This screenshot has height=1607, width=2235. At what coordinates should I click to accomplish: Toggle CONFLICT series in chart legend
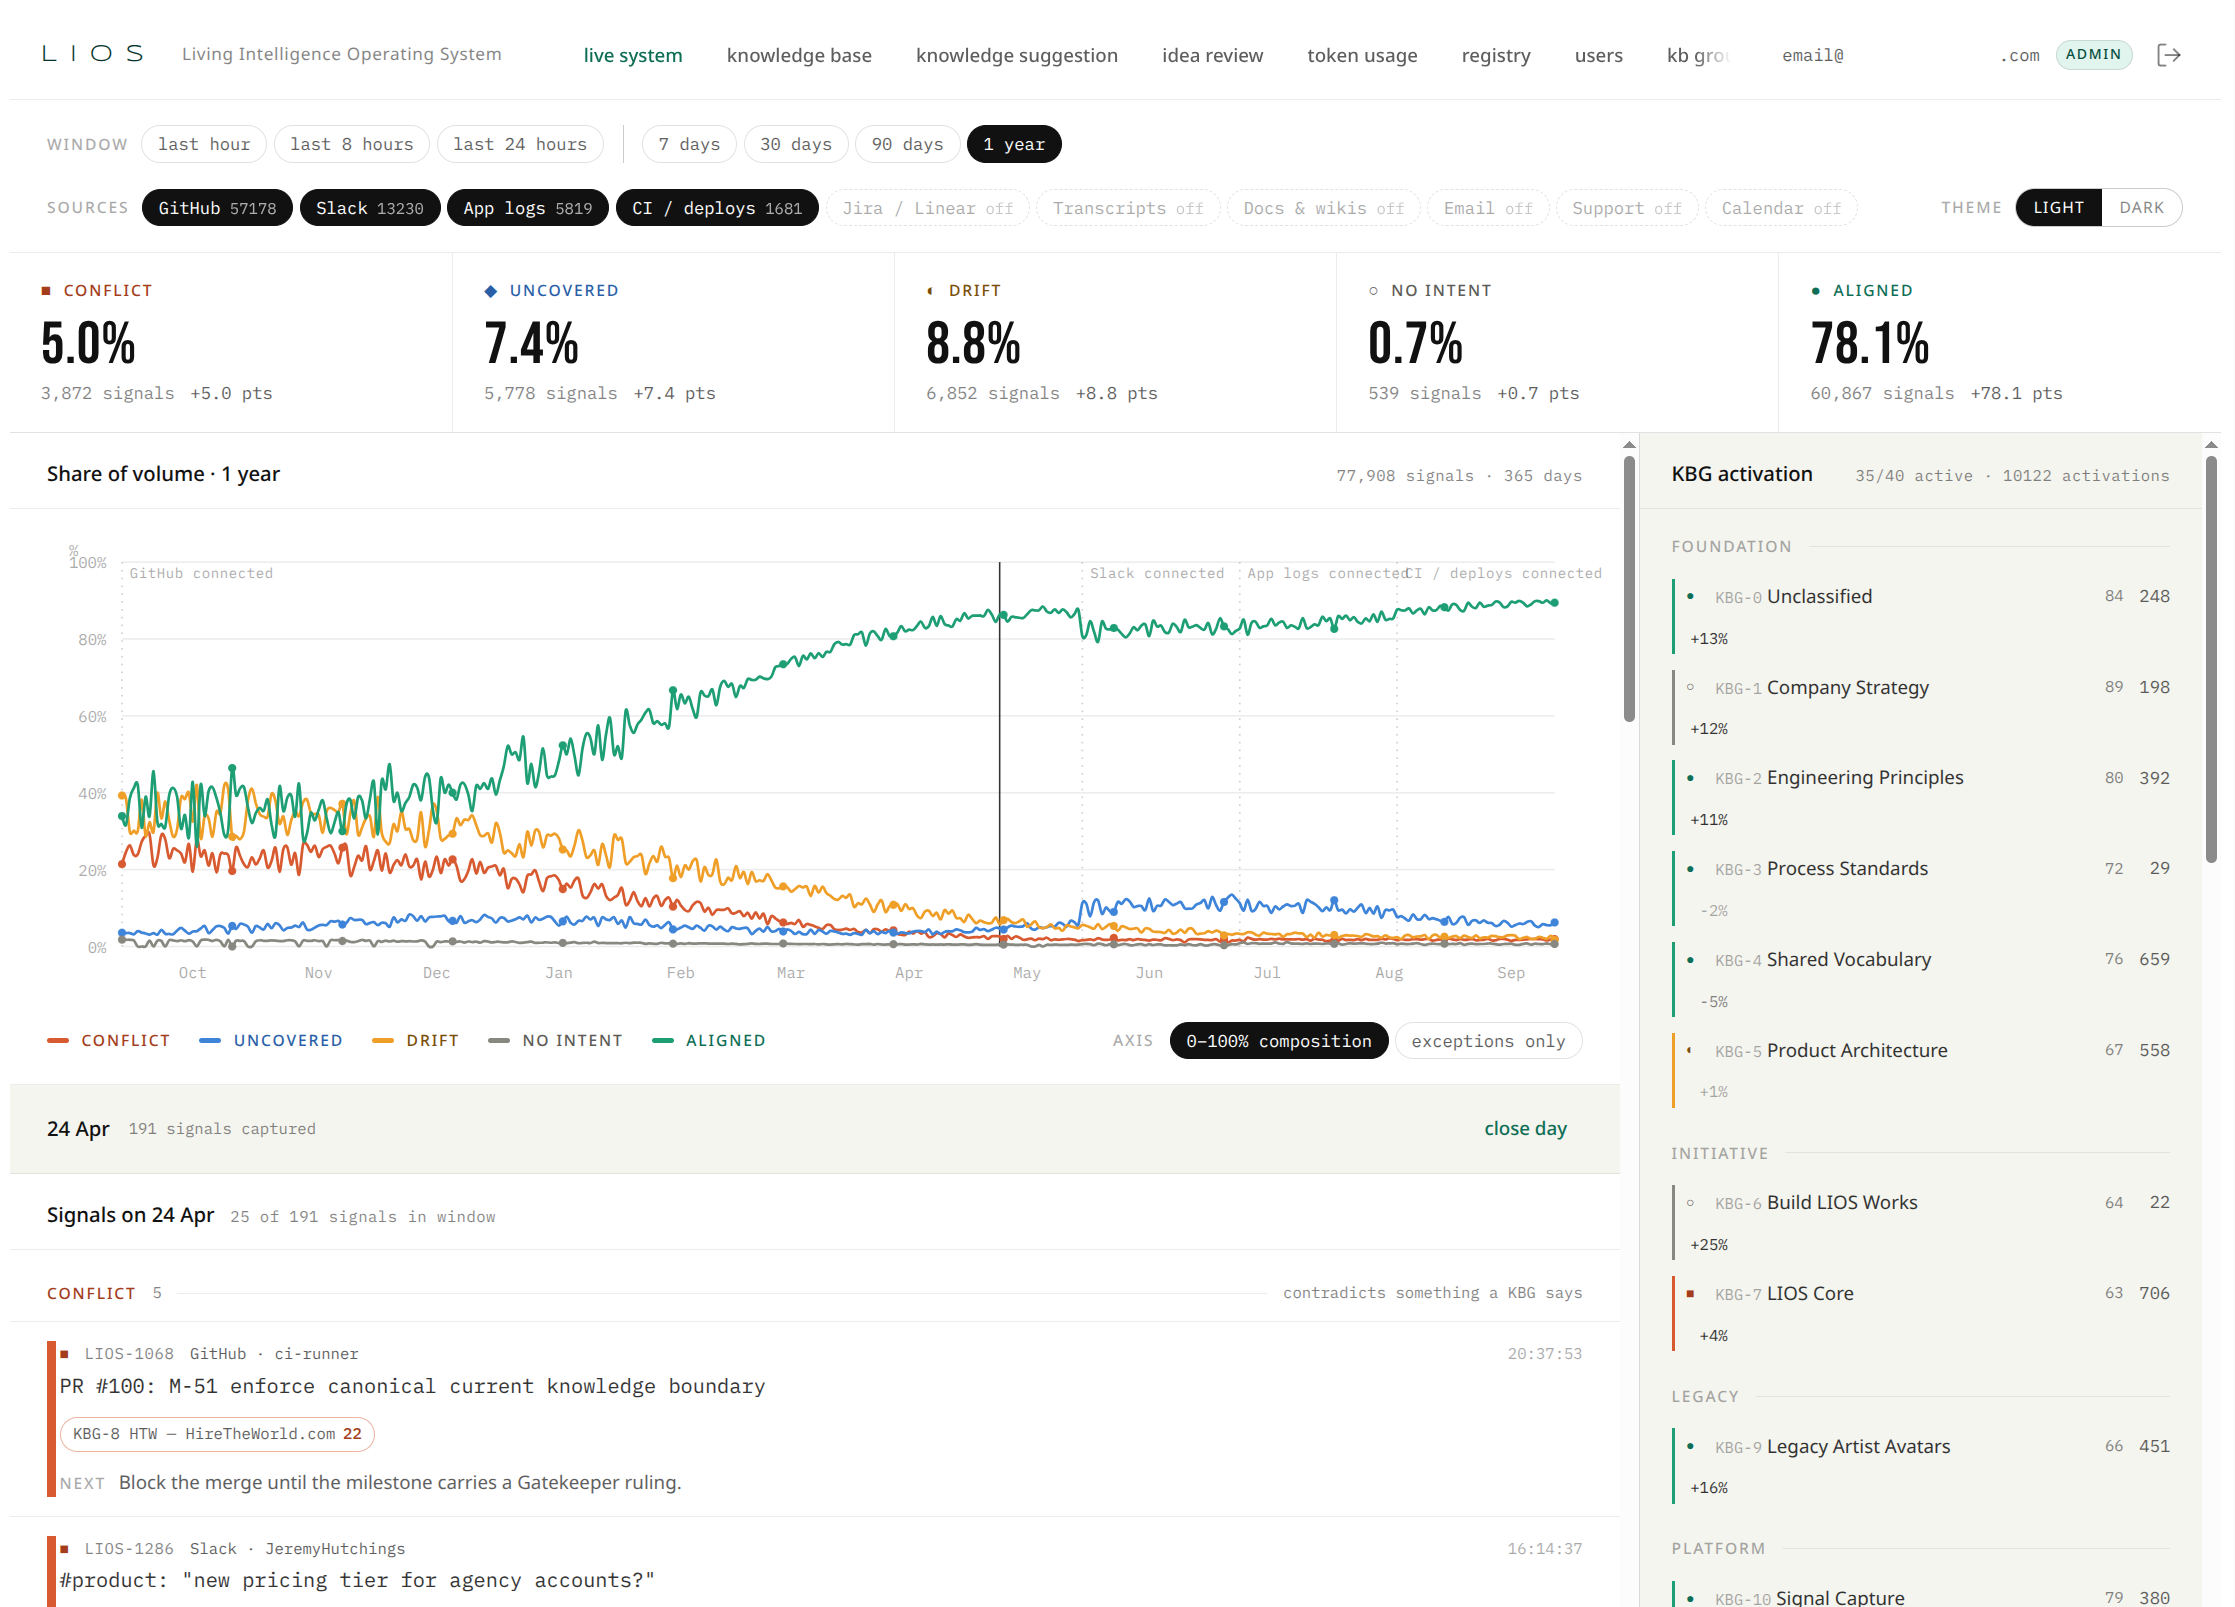point(109,1041)
